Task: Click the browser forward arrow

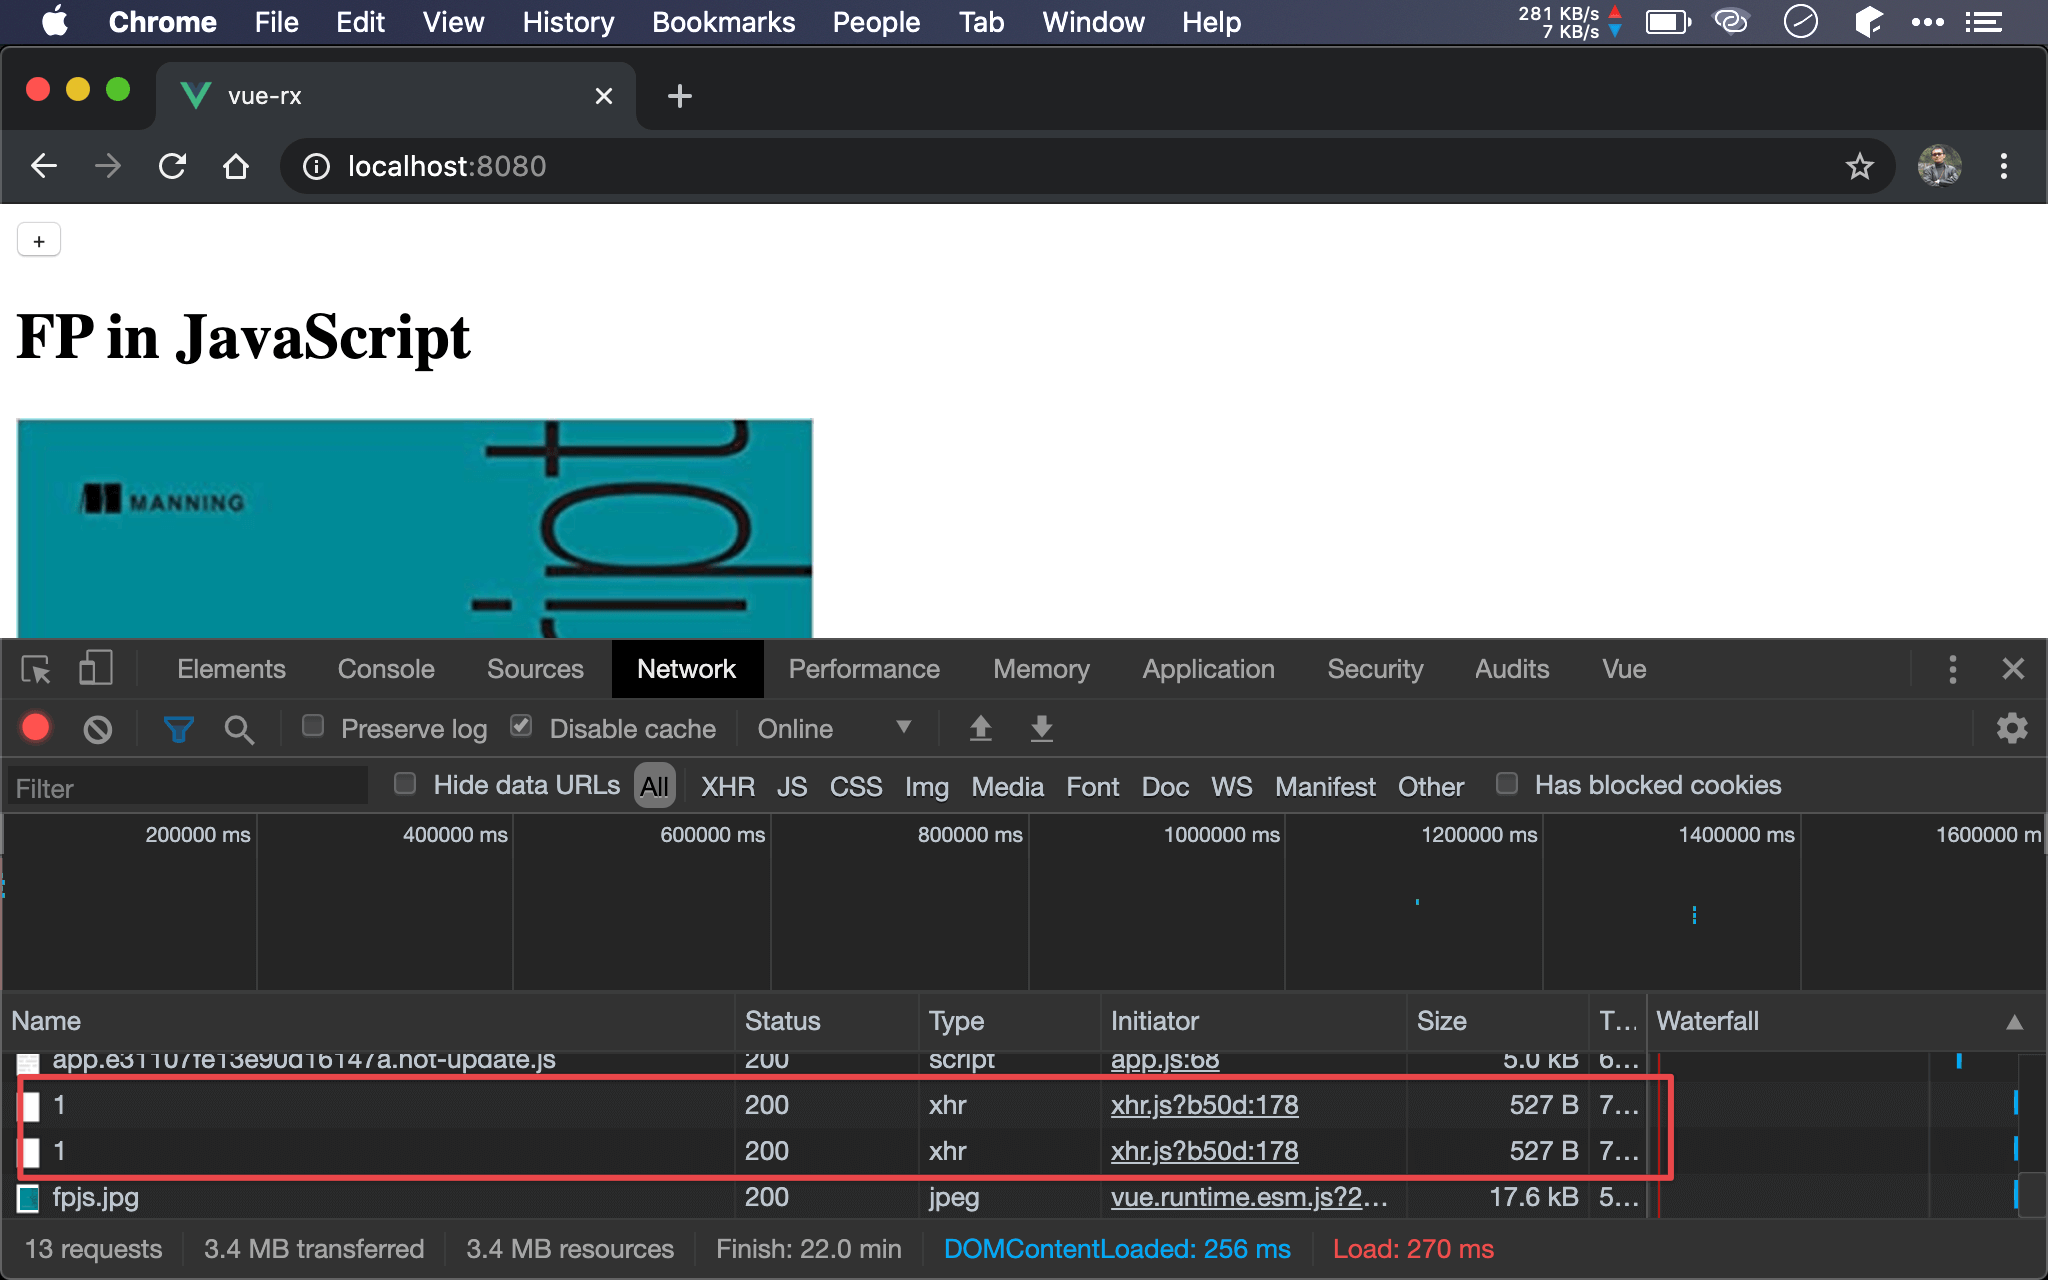Action: pyautogui.click(x=108, y=166)
